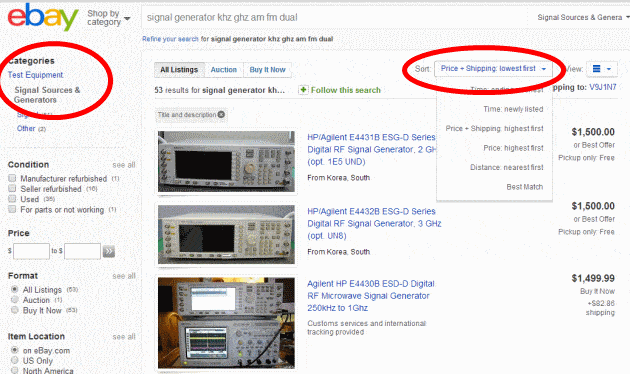Select Buy It Now format radio button
Image resolution: width=630 pixels, height=374 pixels.
(15, 310)
